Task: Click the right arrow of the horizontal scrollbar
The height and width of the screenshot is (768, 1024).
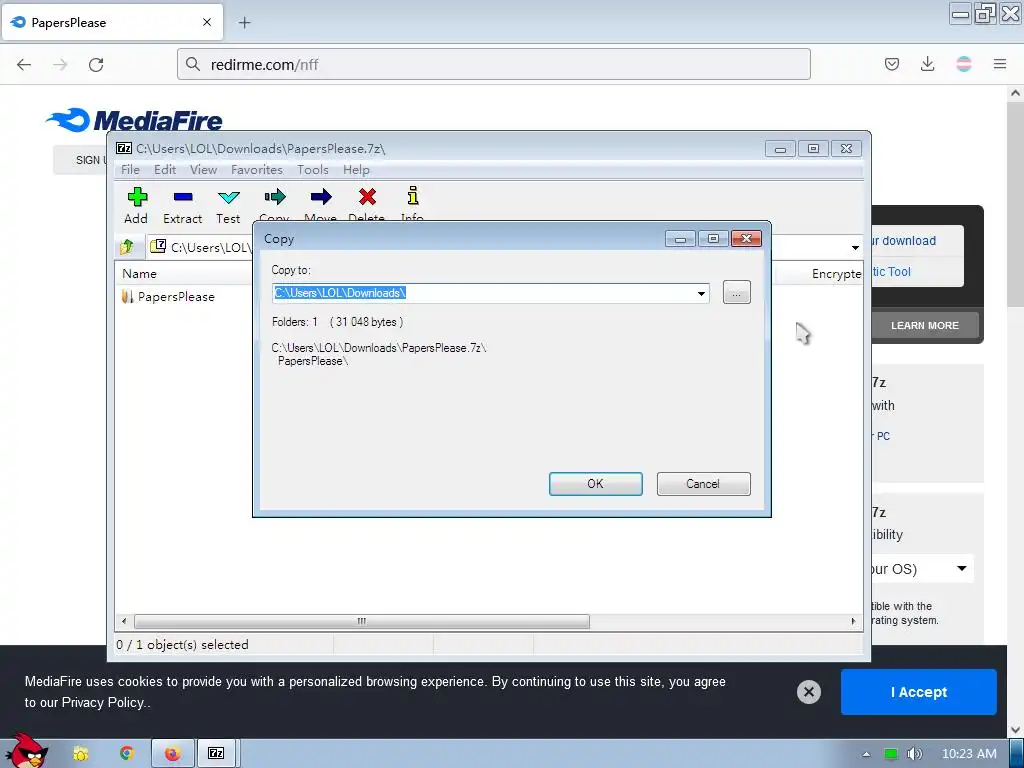Action: [854, 621]
